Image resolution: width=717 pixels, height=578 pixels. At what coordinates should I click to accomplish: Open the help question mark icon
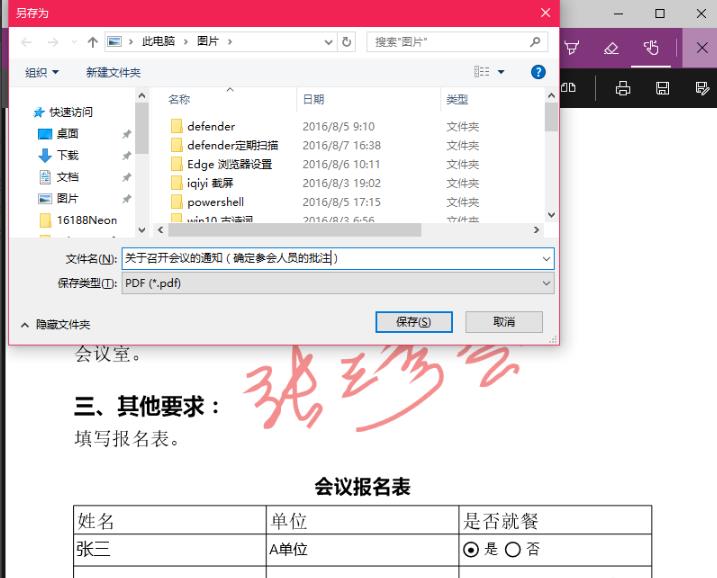point(538,72)
